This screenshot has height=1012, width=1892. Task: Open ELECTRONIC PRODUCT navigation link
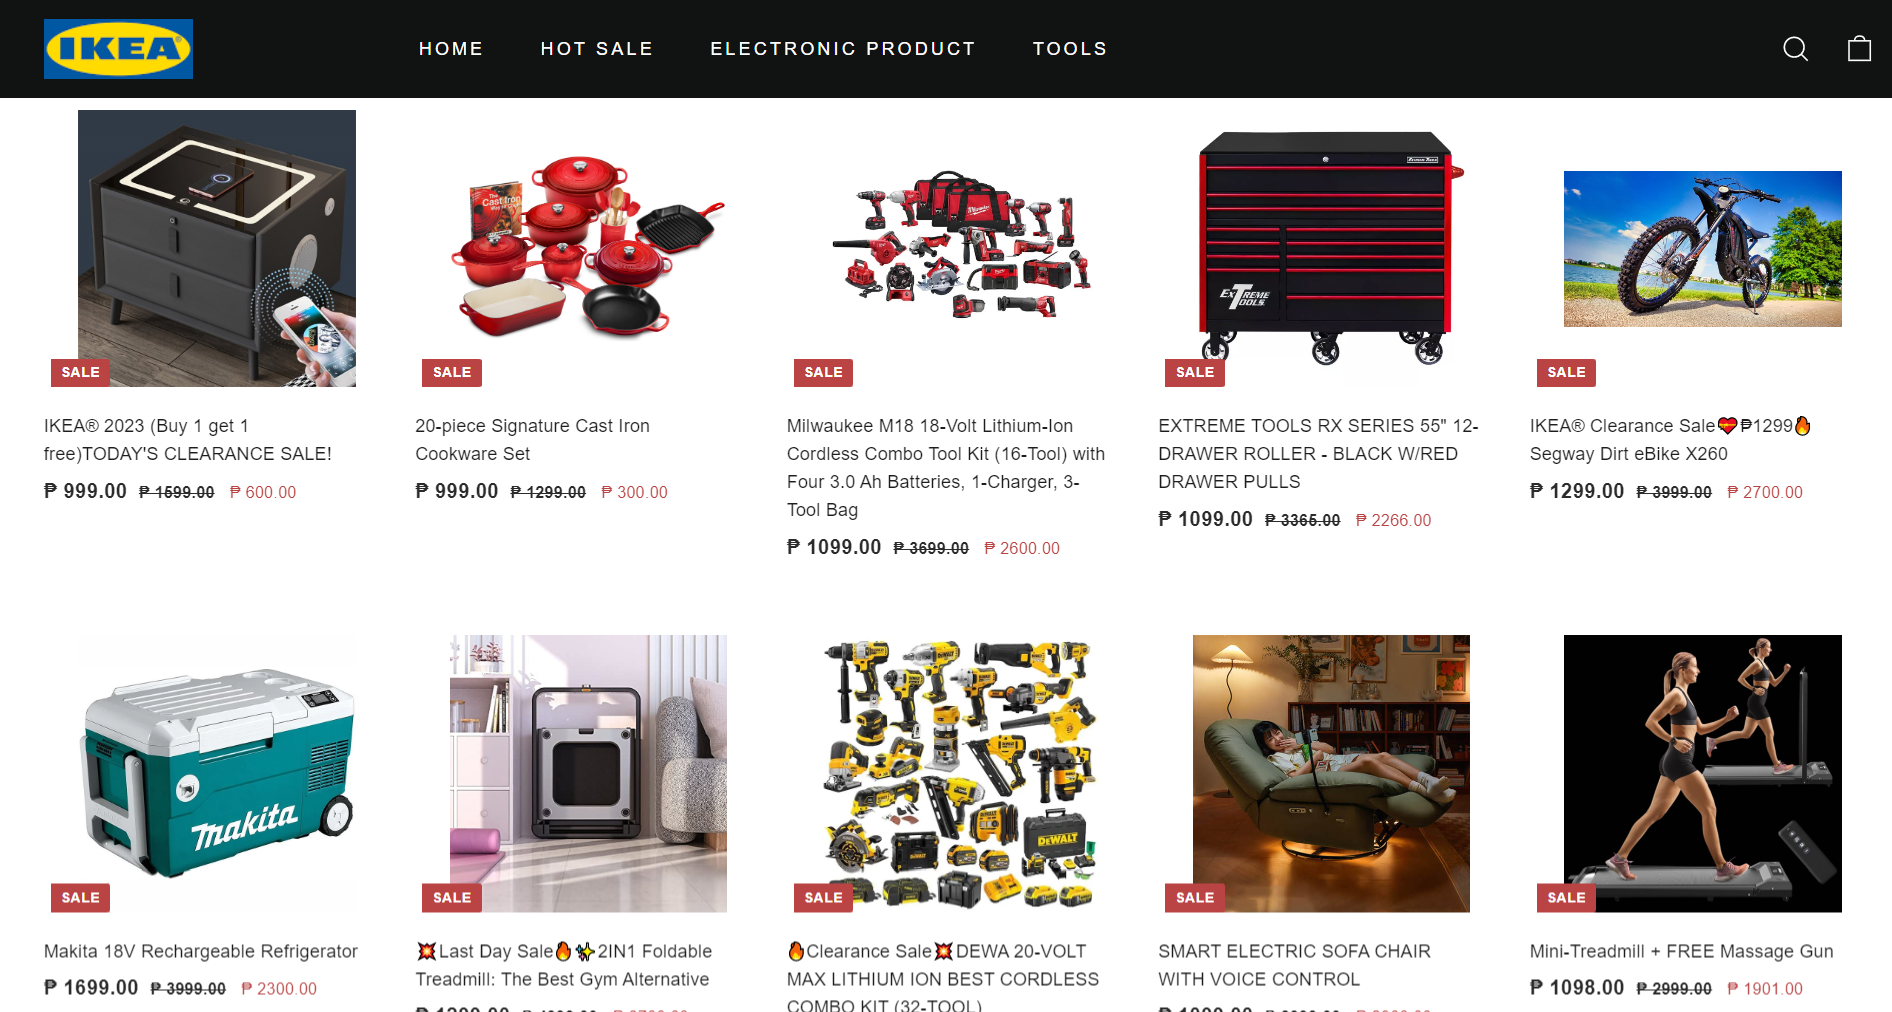(x=843, y=49)
